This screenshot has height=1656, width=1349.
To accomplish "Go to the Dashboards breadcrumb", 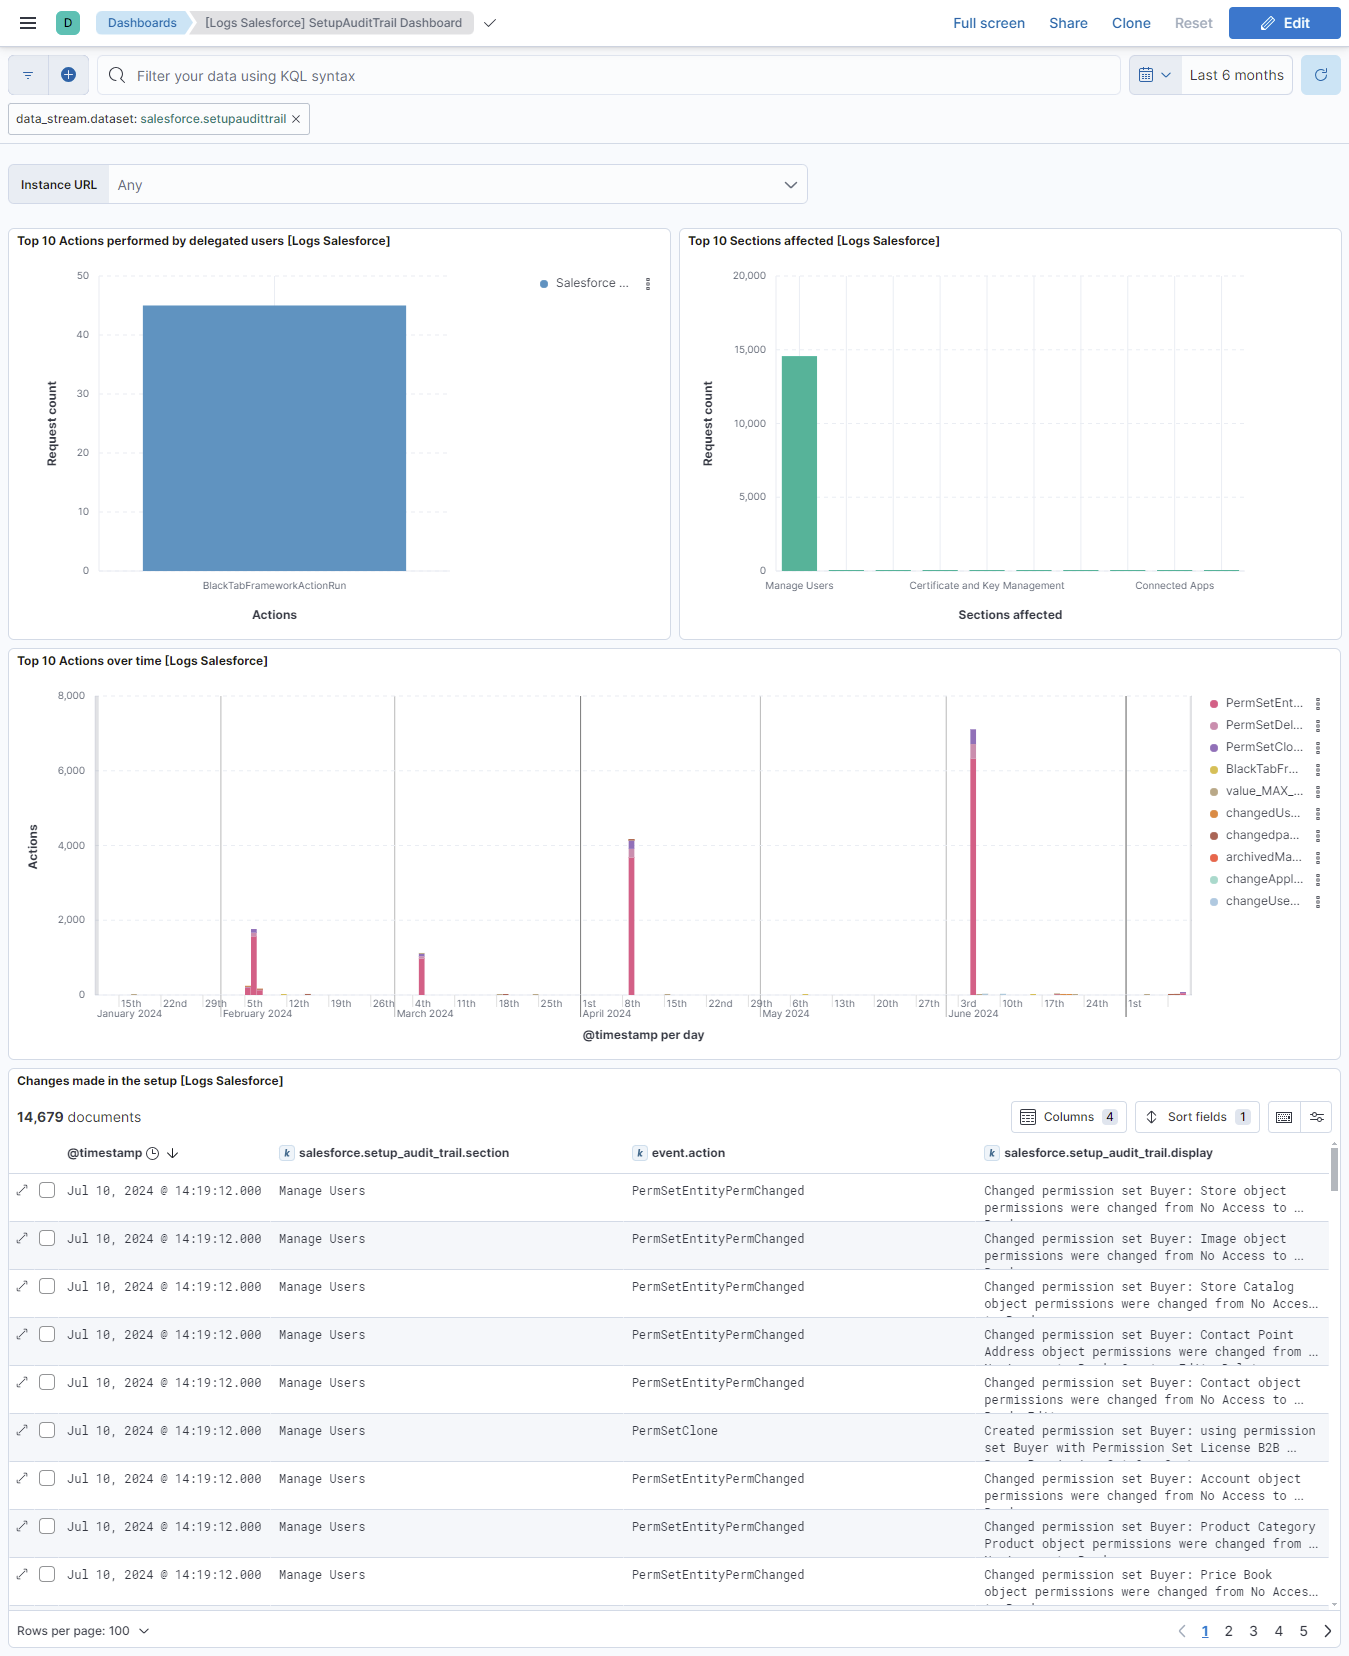I will (142, 23).
